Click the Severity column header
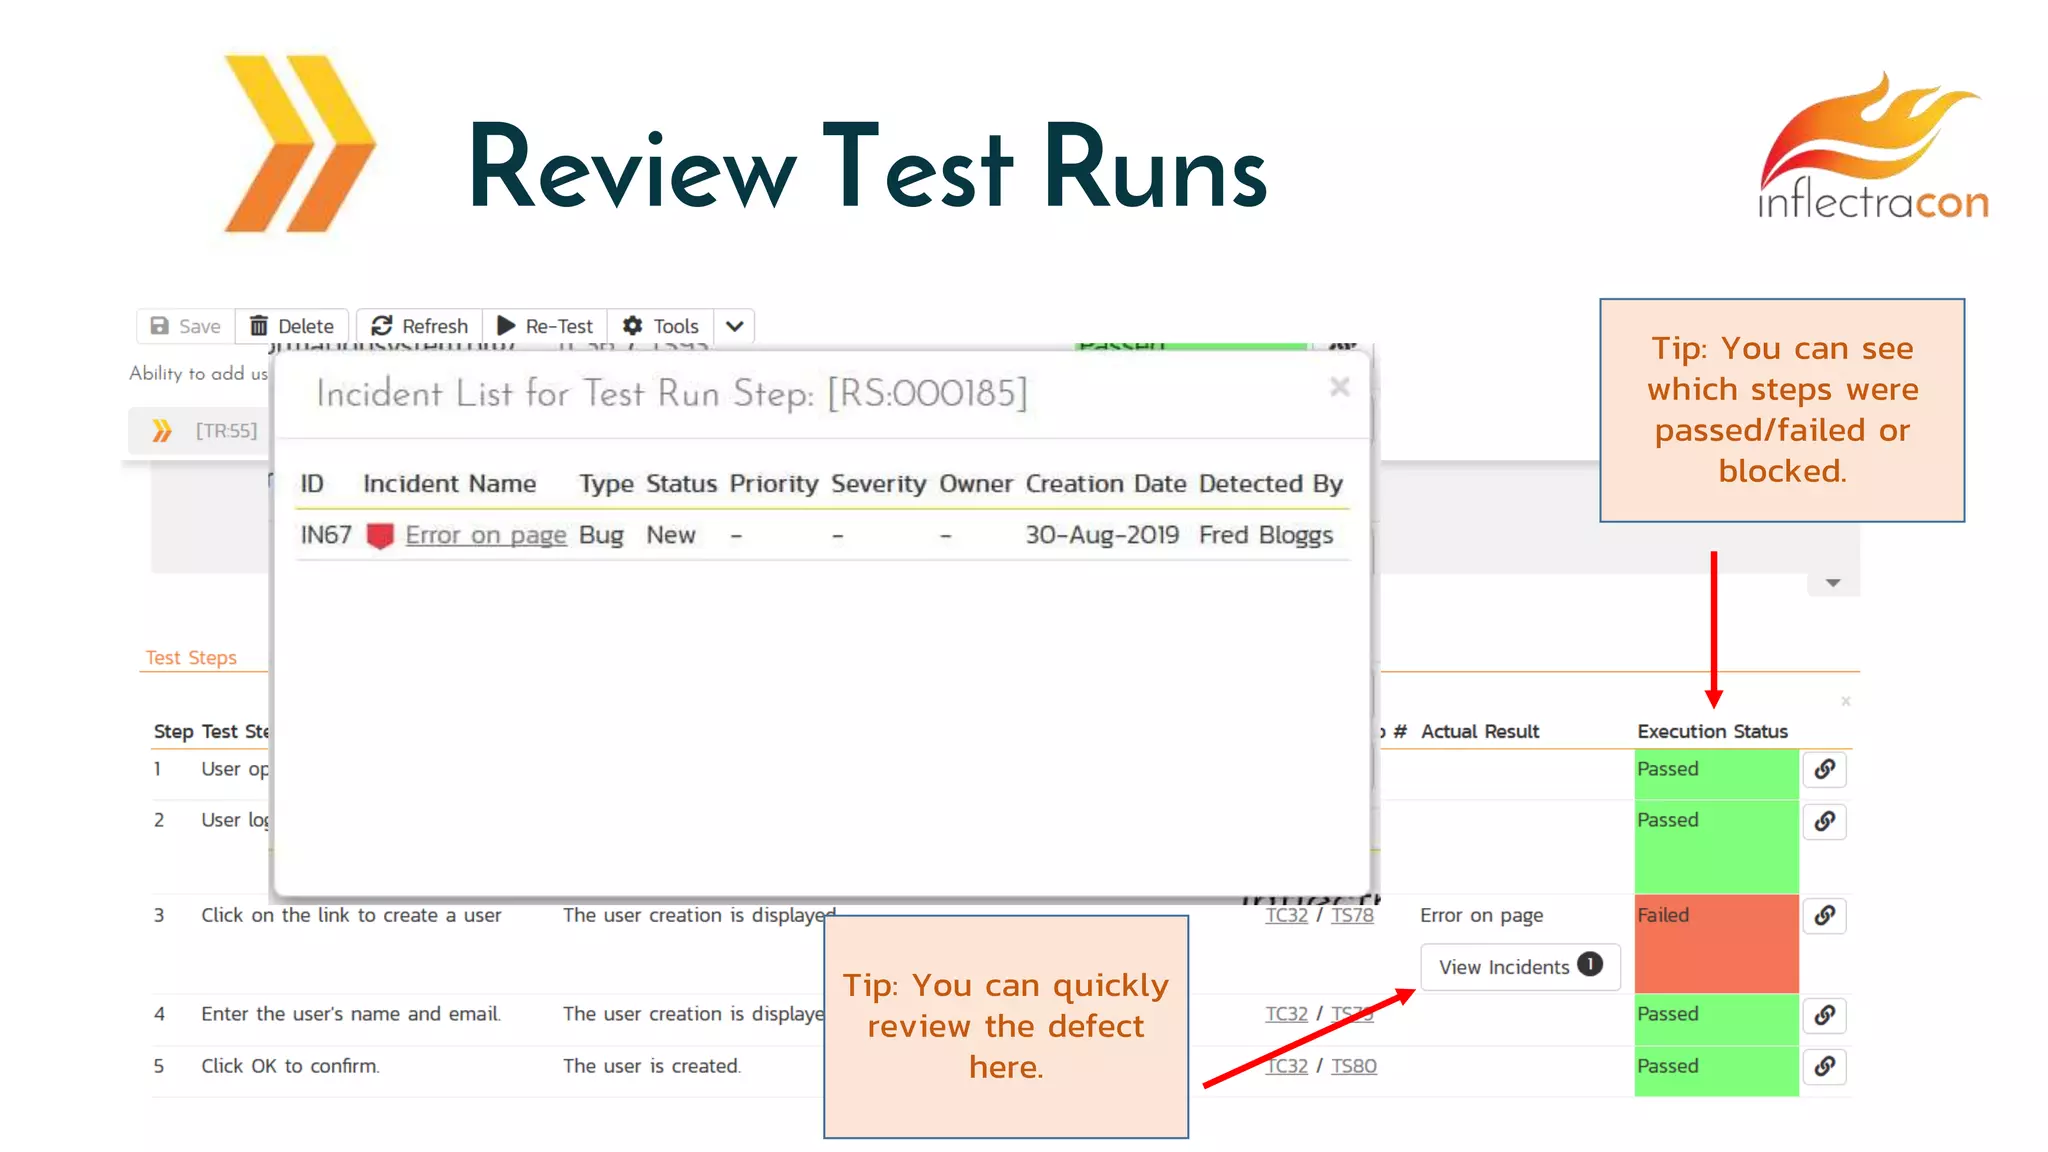This screenshot has width=2048, height=1152. (x=879, y=484)
